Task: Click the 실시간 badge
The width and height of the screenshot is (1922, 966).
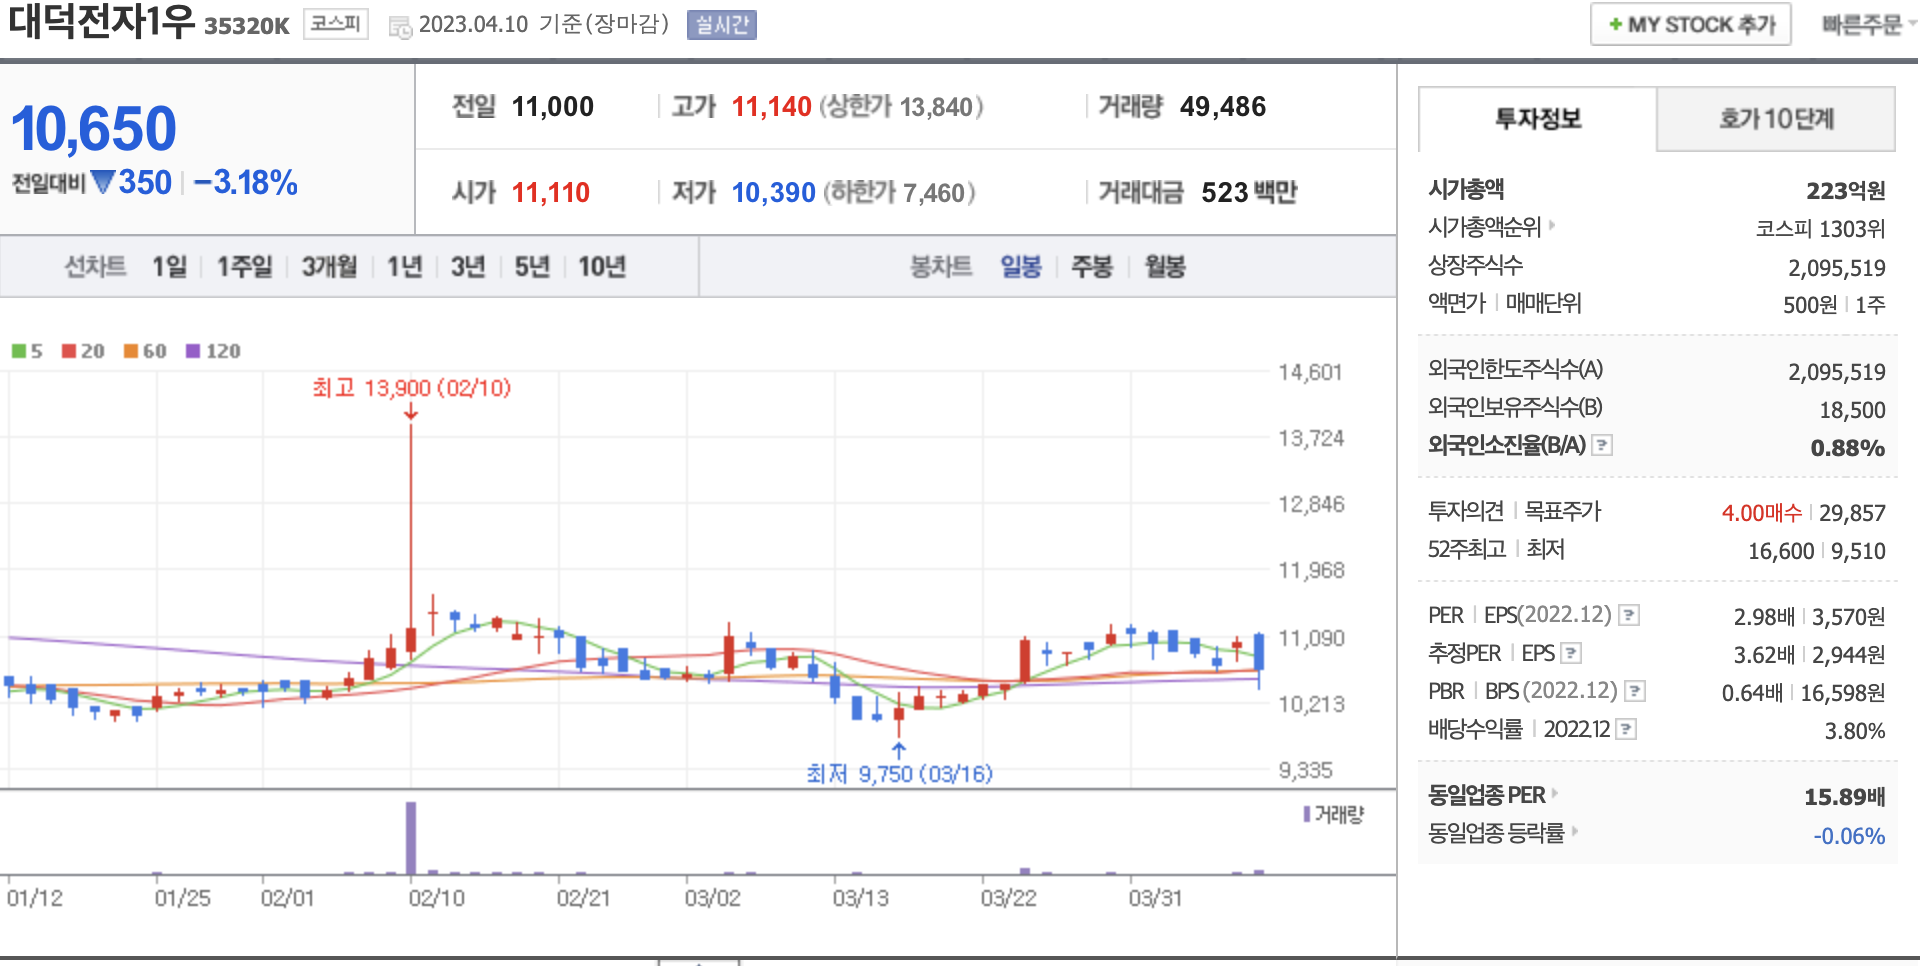Action: (x=721, y=25)
